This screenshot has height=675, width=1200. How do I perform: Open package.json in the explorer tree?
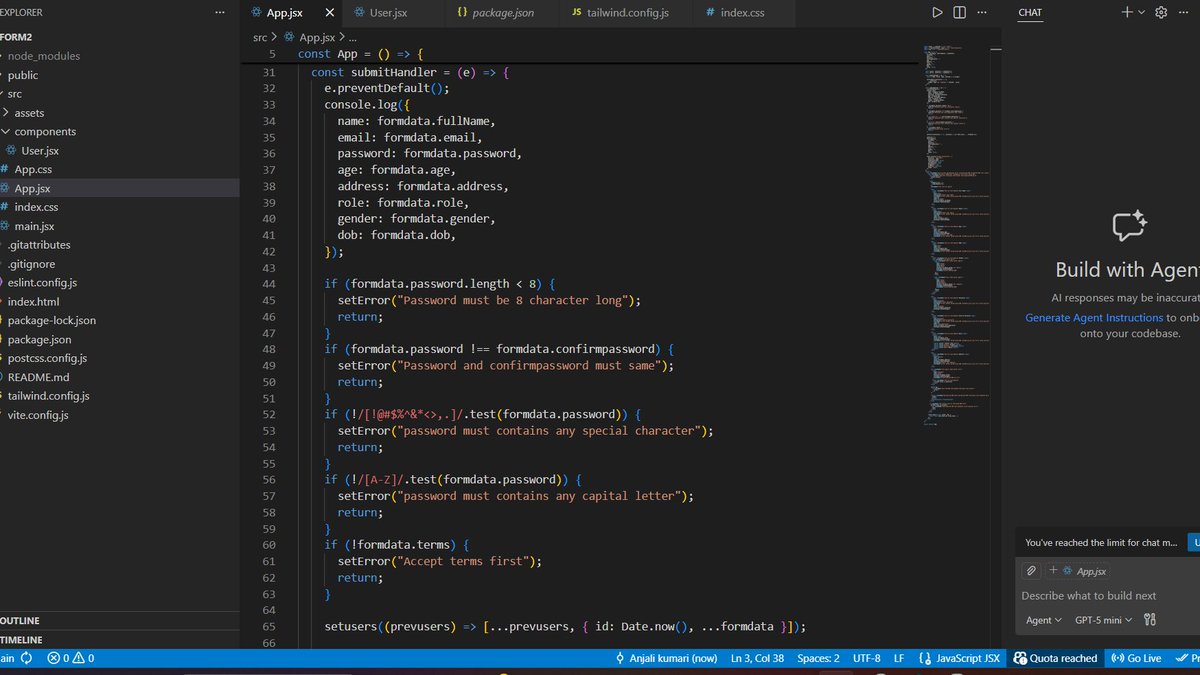pyautogui.click(x=39, y=340)
